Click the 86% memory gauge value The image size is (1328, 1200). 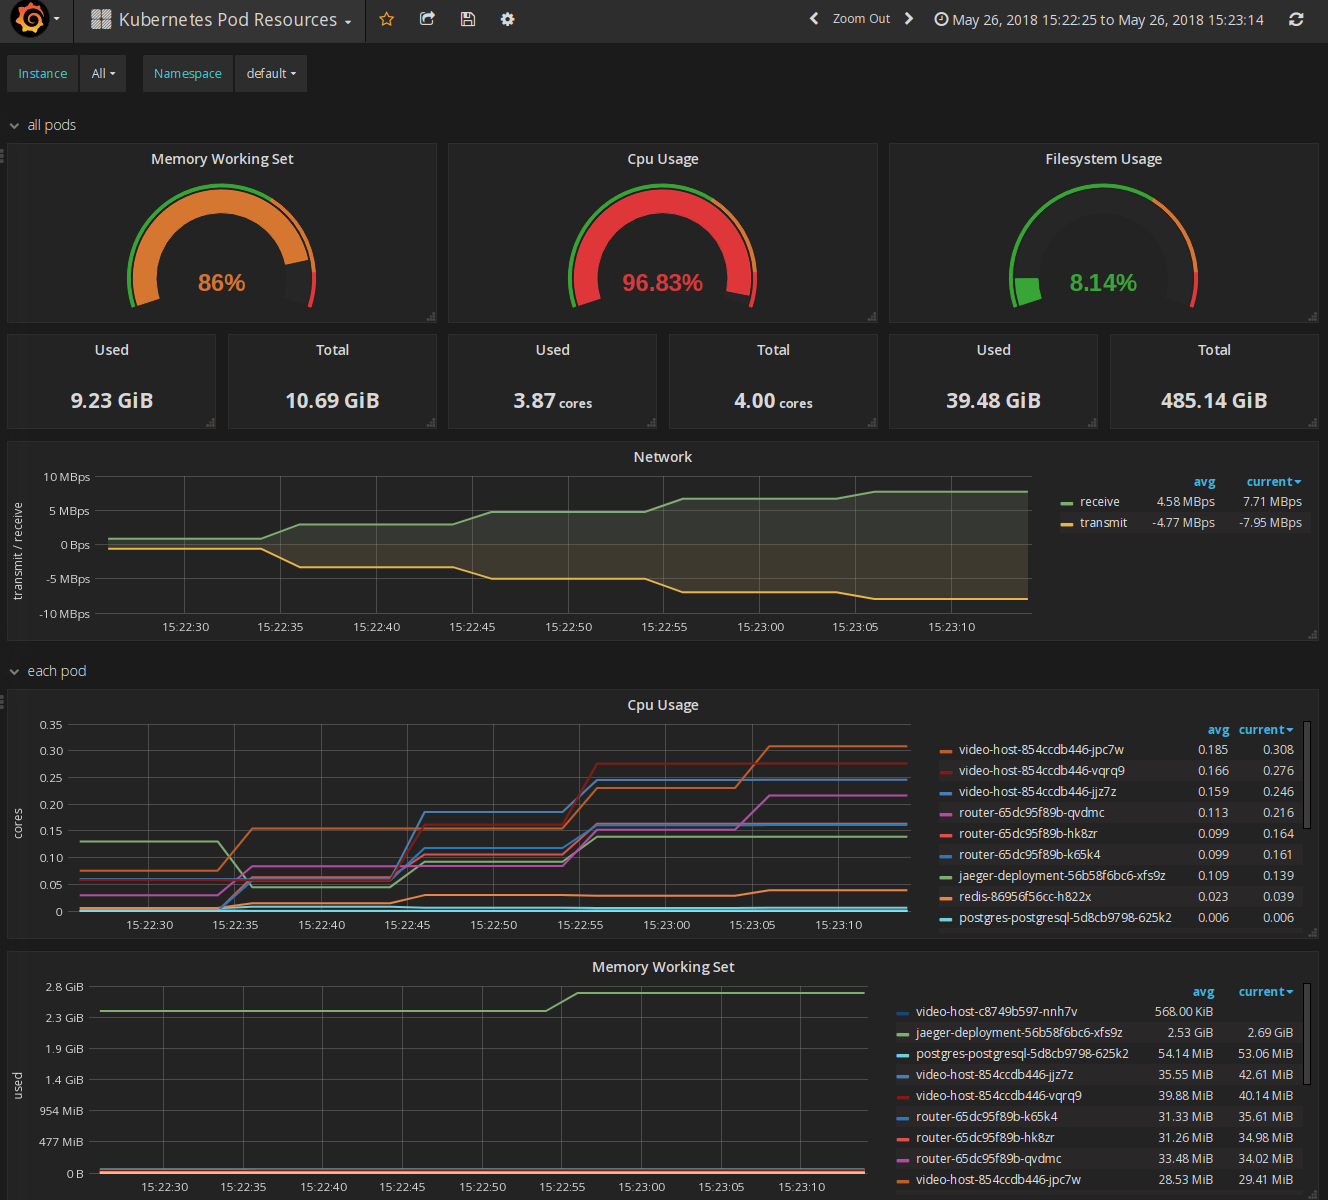pyautogui.click(x=222, y=283)
